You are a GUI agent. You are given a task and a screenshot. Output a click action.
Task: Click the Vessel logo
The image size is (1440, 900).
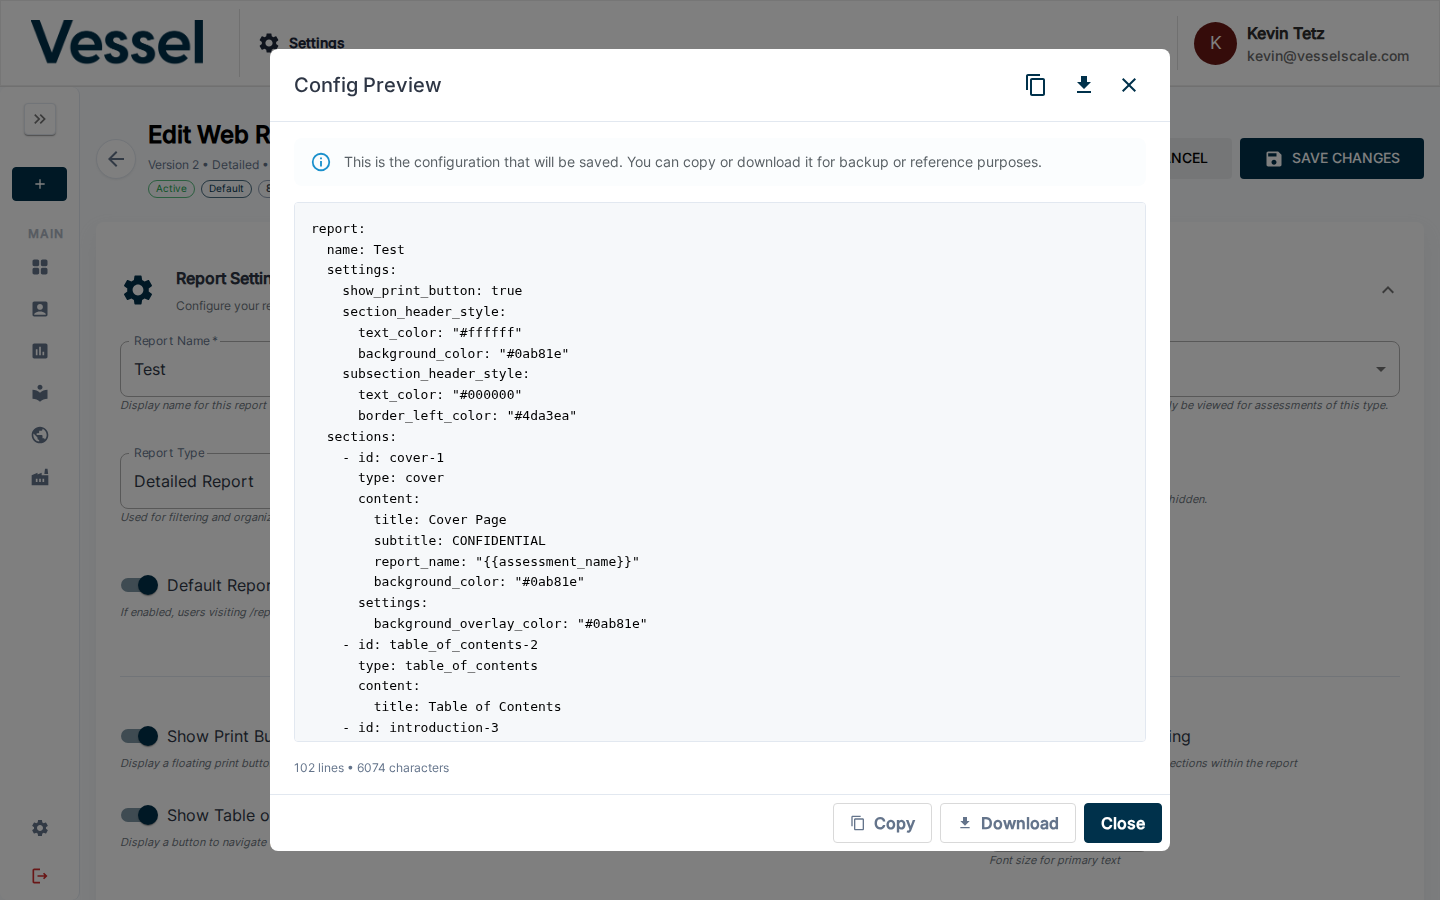pyautogui.click(x=117, y=42)
